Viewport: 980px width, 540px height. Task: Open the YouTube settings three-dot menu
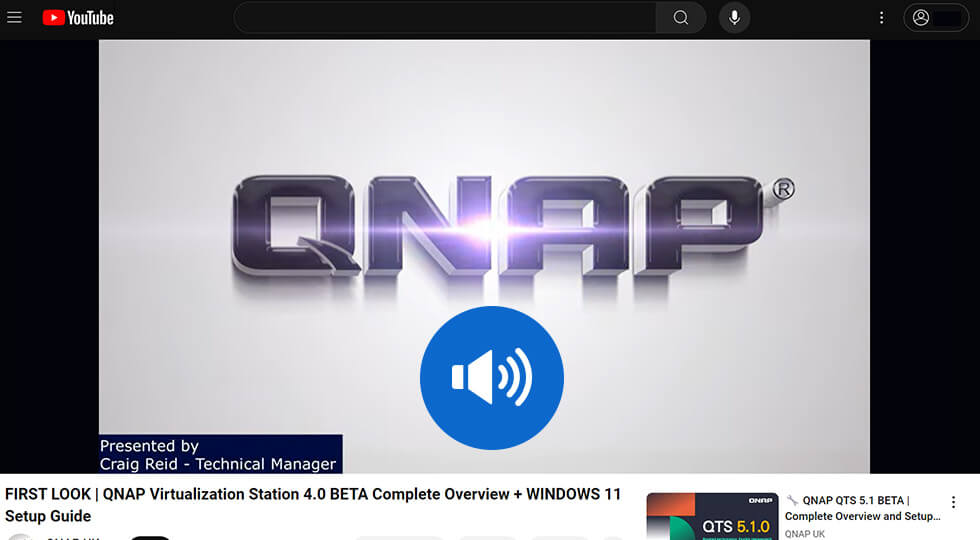881,17
